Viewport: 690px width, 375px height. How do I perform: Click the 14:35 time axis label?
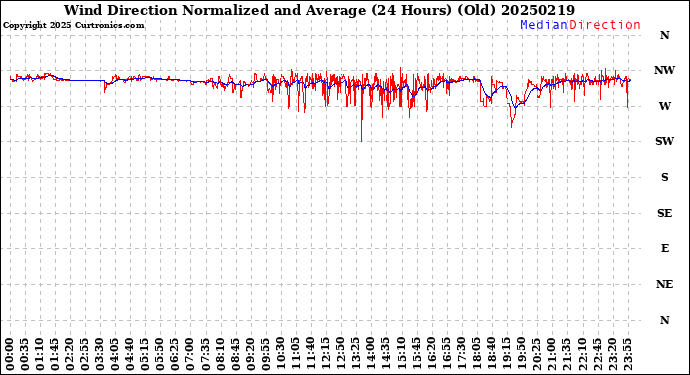click(385, 354)
